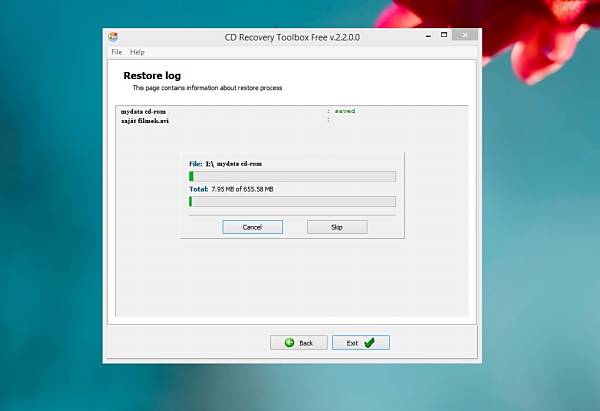
Task: Open the File menu
Action: point(116,52)
